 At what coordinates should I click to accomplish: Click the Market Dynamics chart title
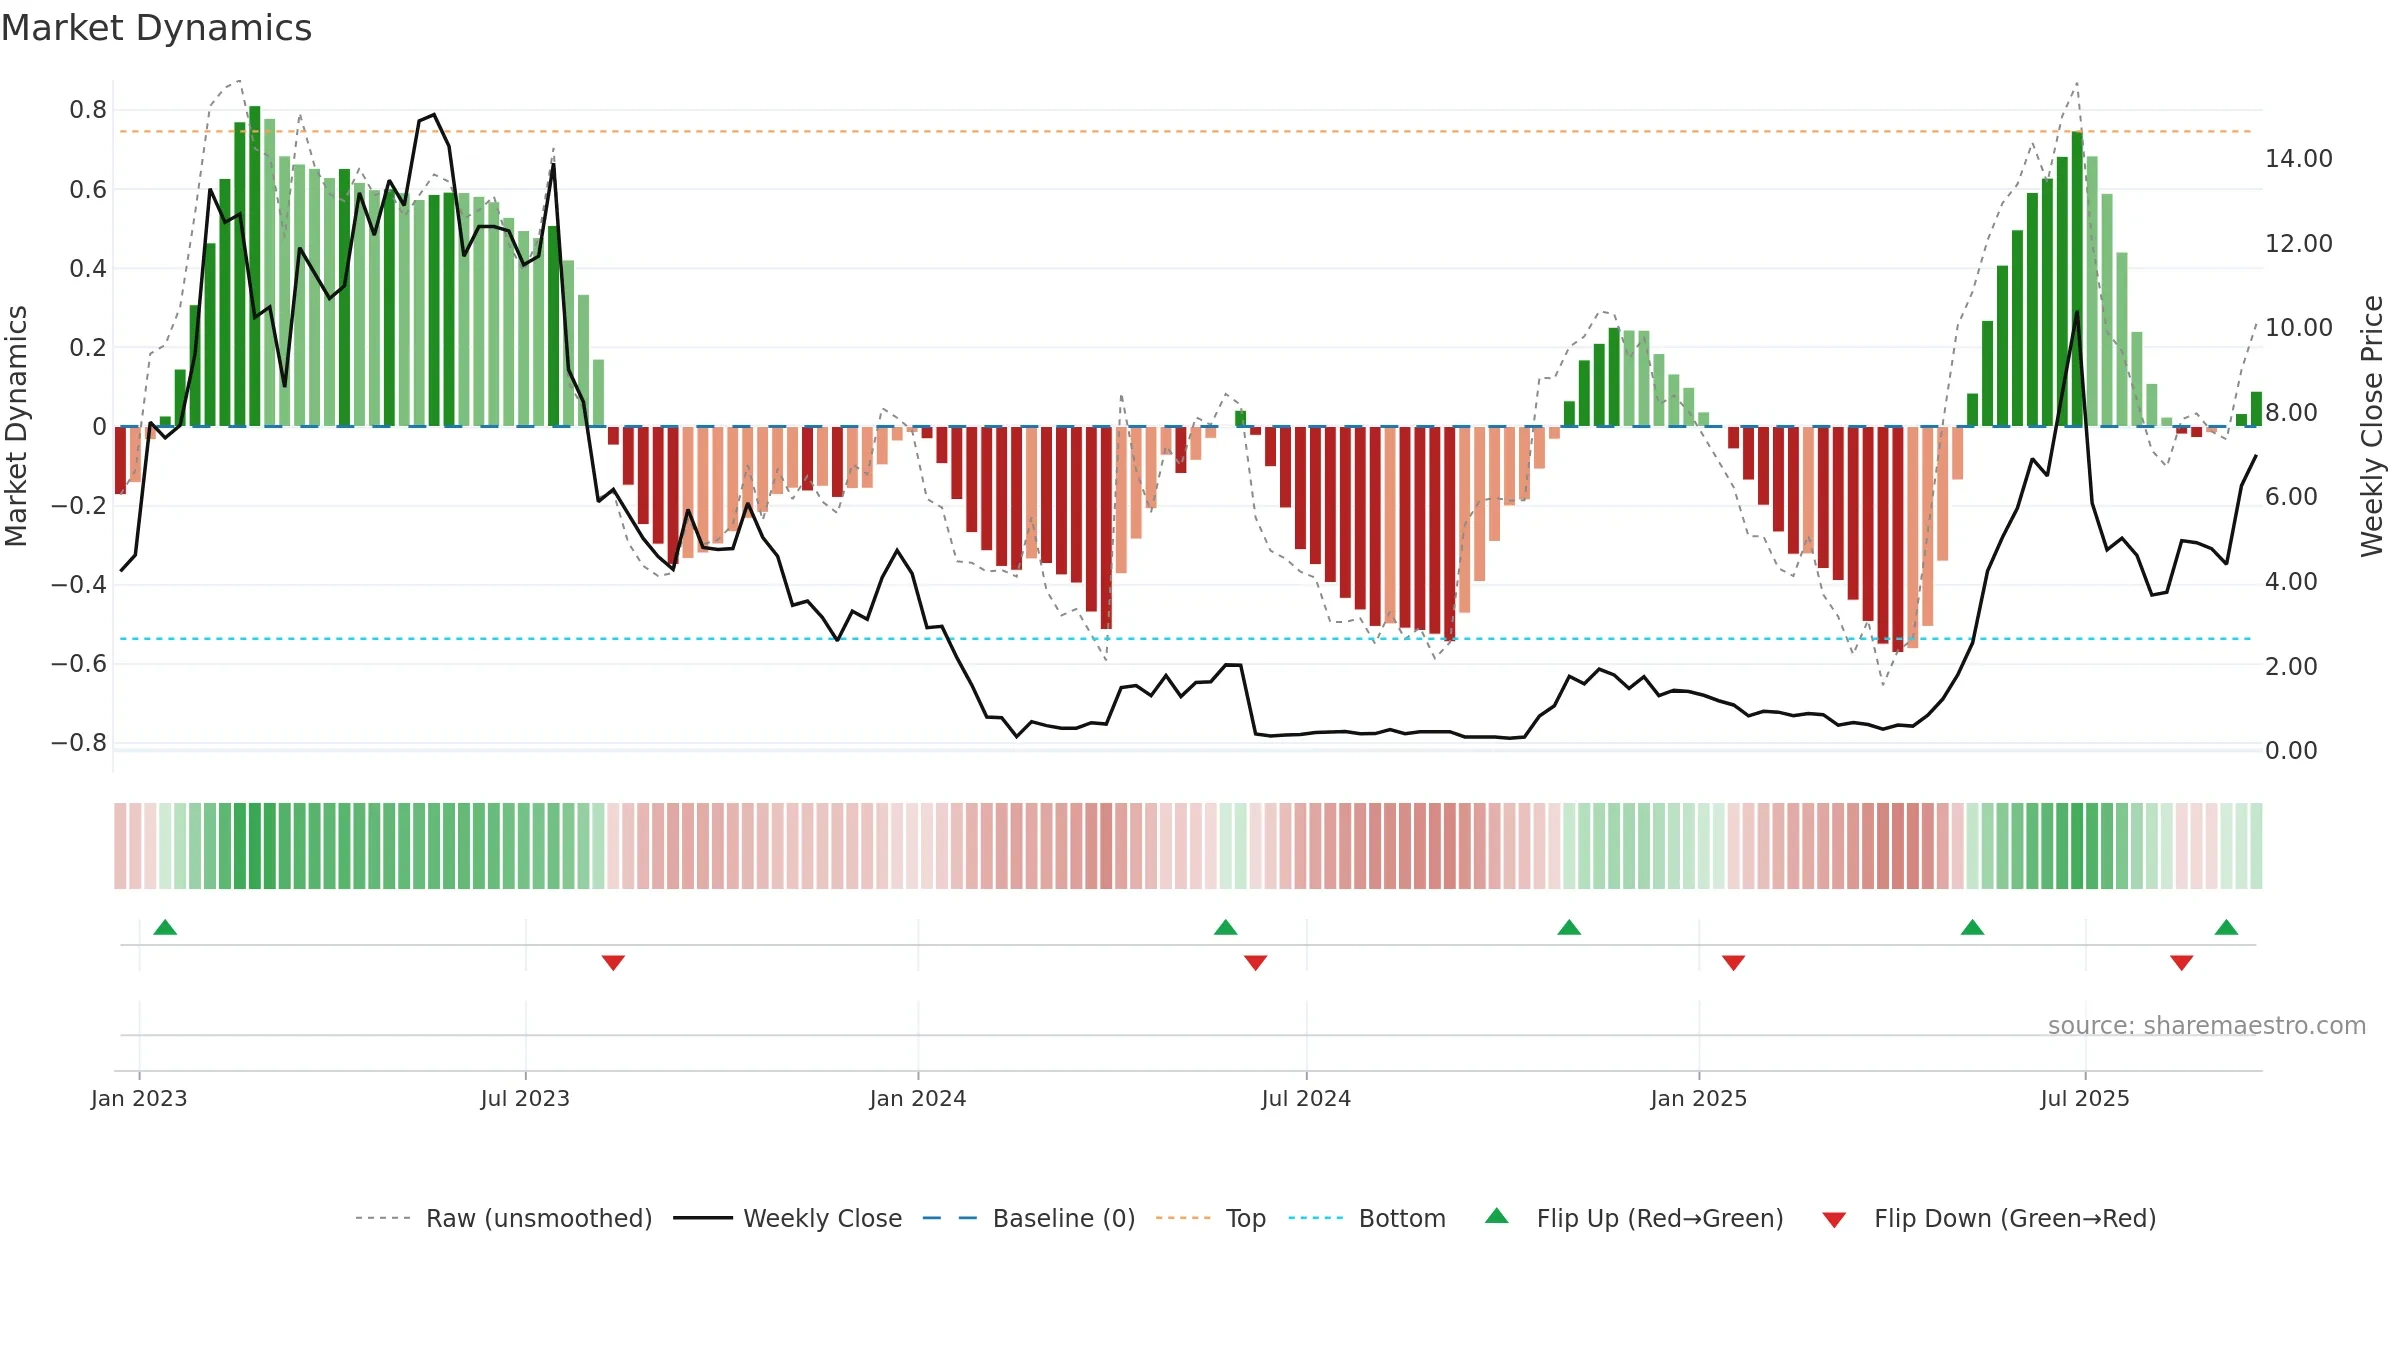pyautogui.click(x=157, y=28)
